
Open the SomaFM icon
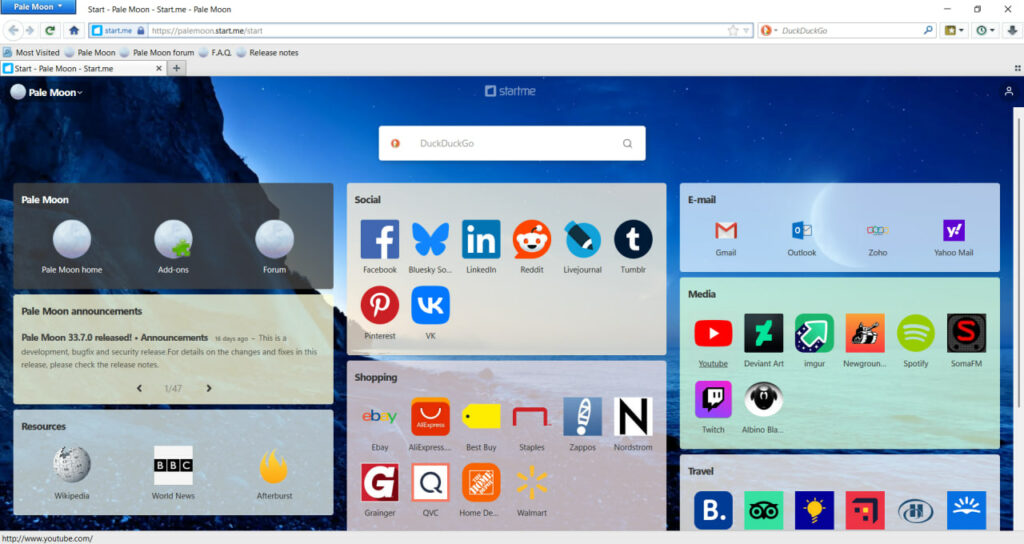click(967, 333)
